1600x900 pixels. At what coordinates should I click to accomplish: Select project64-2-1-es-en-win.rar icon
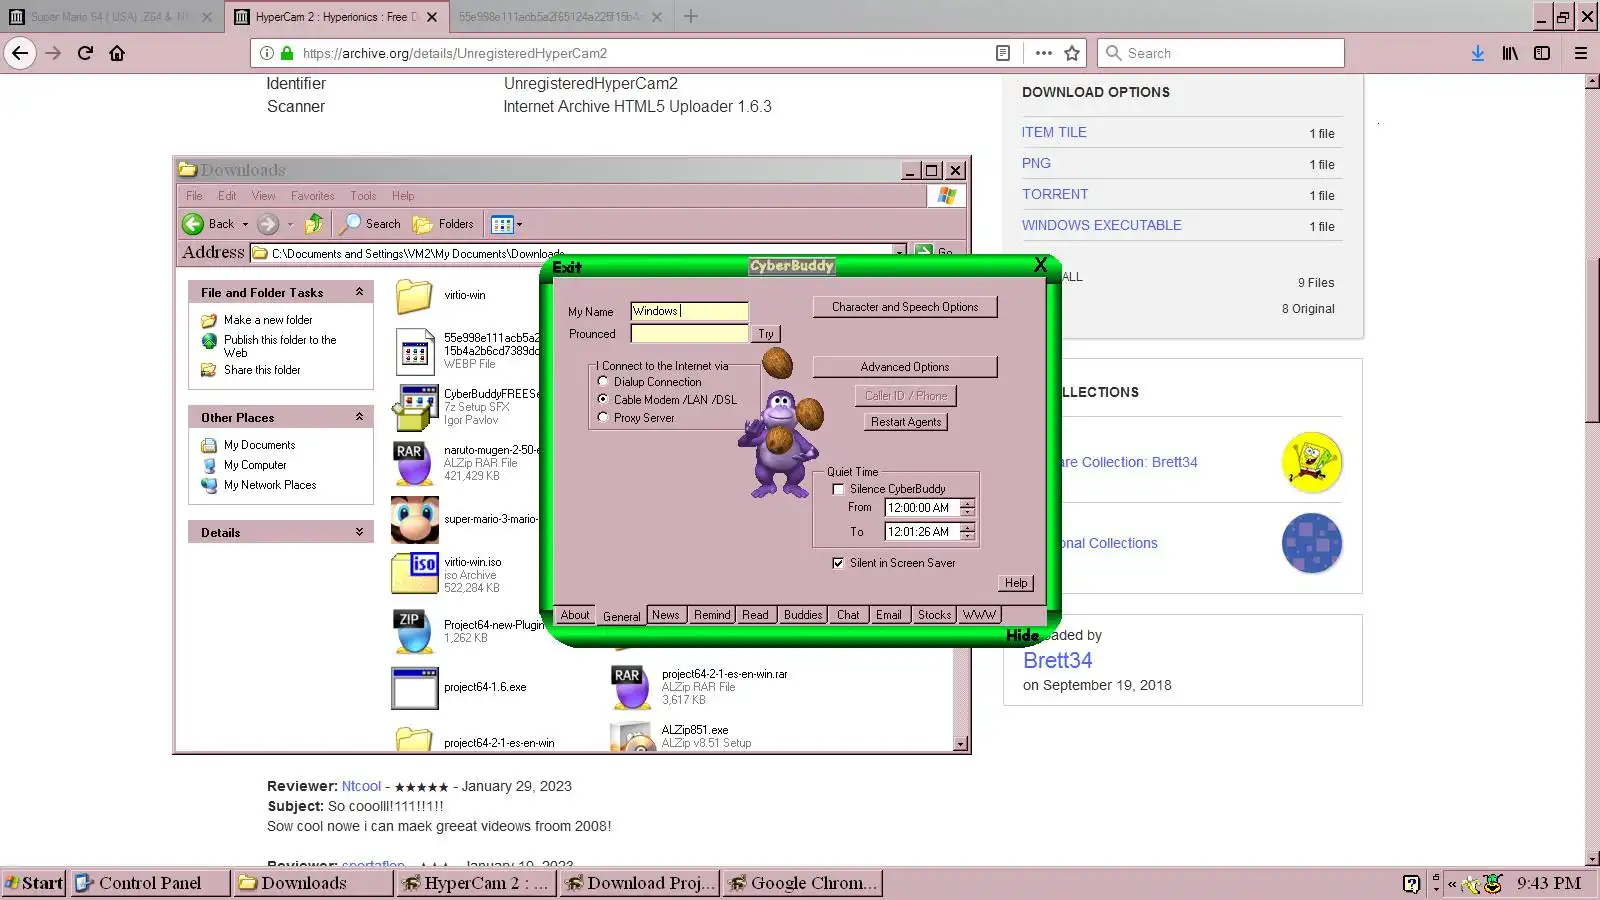[x=631, y=687]
